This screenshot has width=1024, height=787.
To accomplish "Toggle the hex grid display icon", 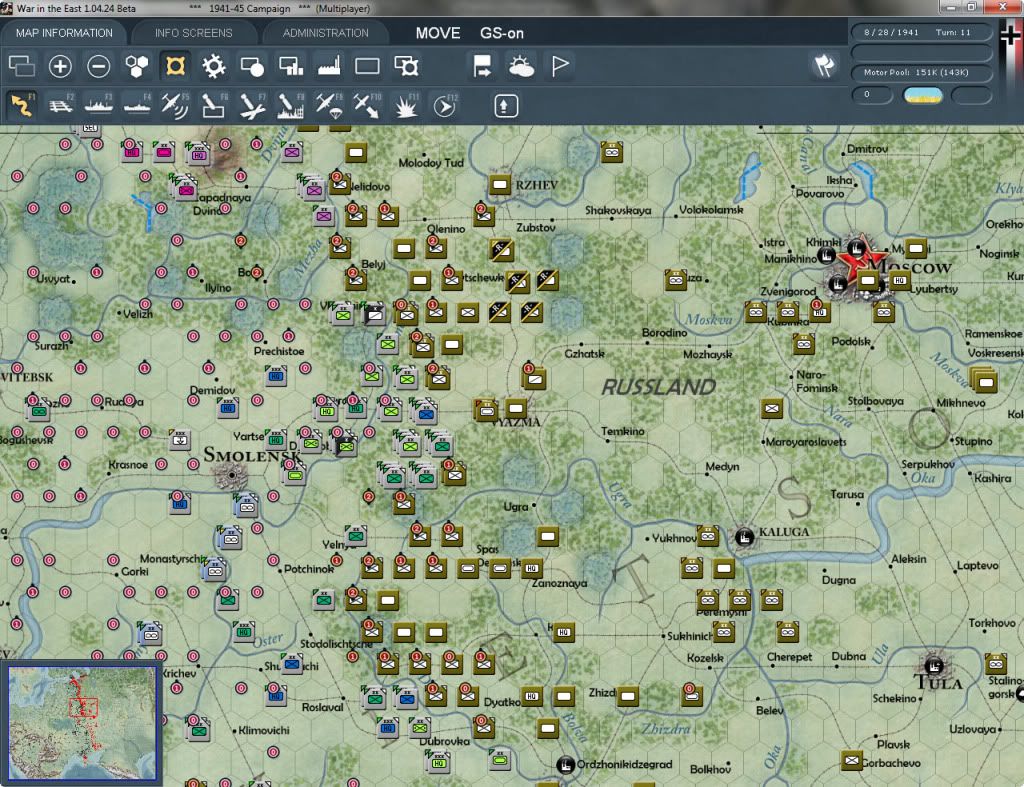I will pyautogui.click(x=136, y=66).
